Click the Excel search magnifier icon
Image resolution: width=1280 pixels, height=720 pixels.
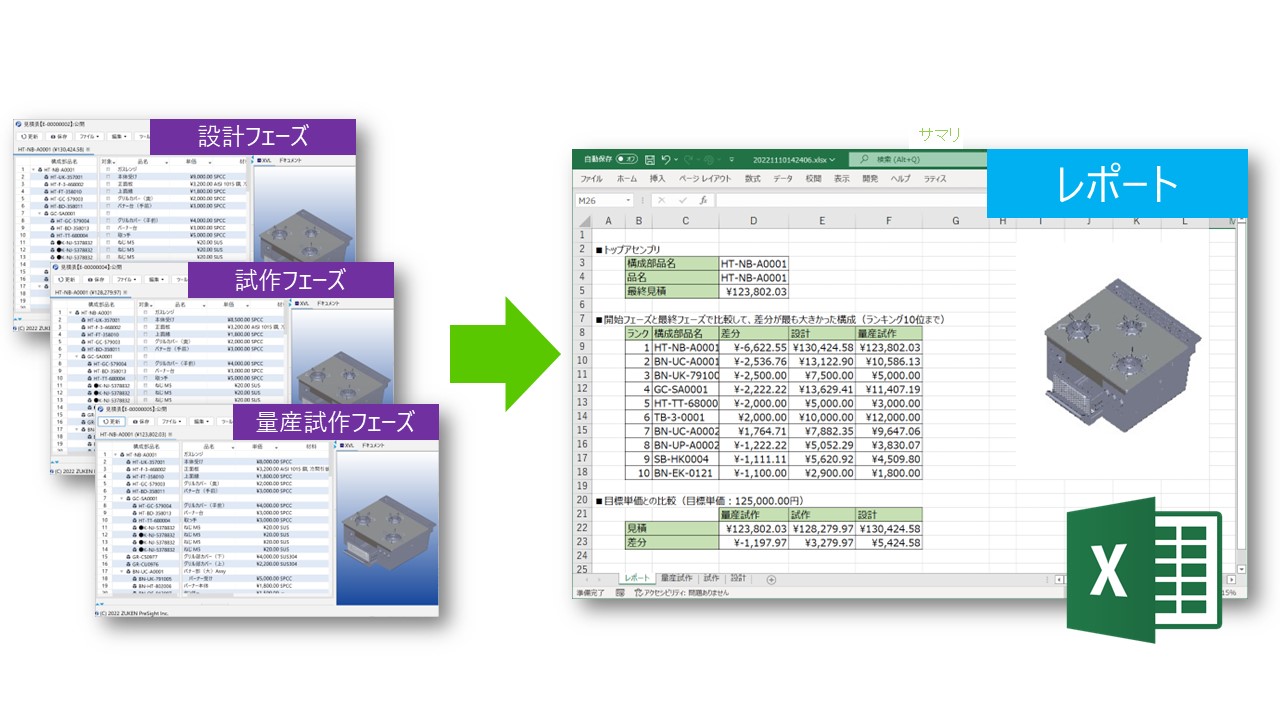pos(863,159)
